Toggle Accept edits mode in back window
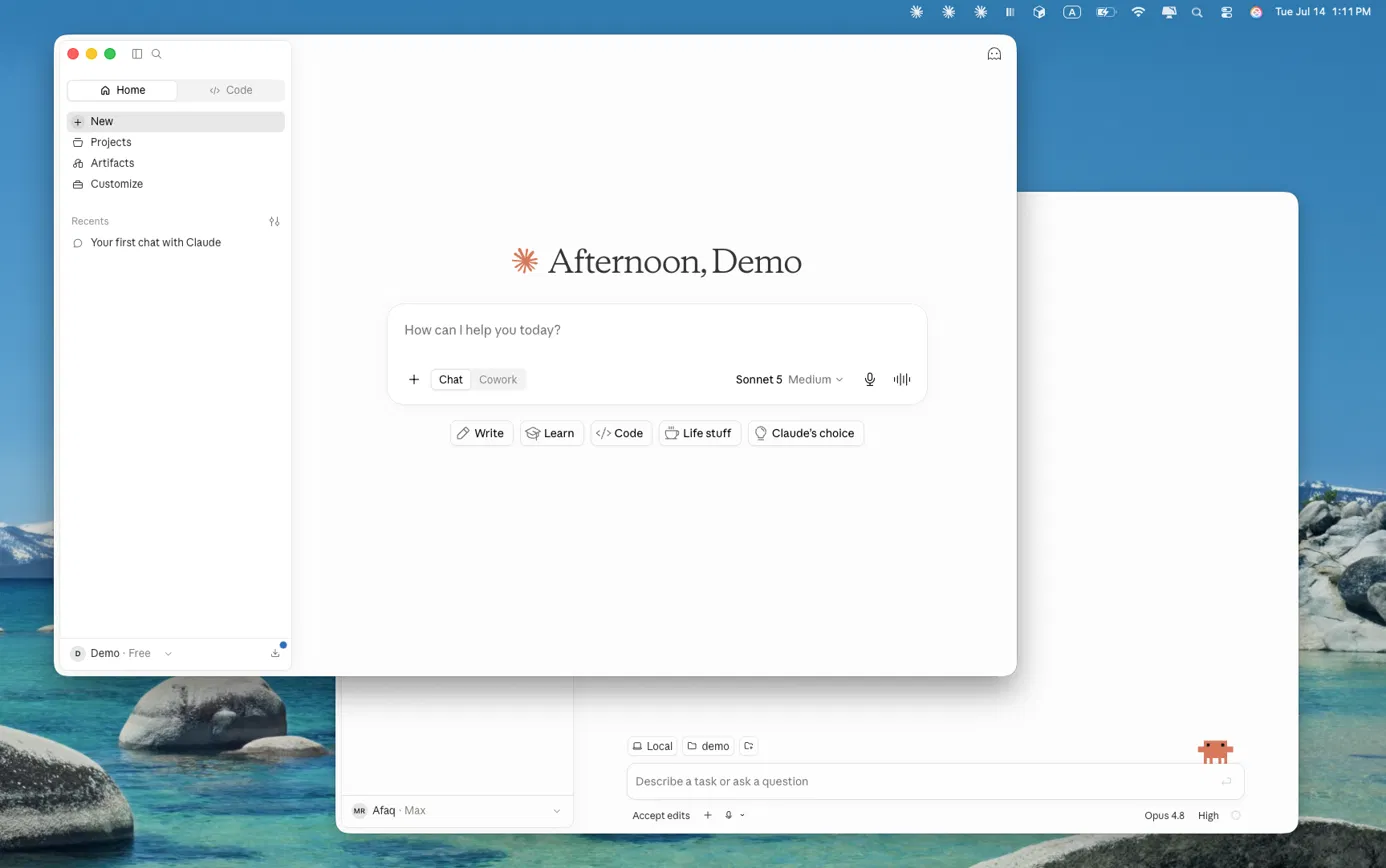Viewport: 1386px width, 868px height. [661, 815]
